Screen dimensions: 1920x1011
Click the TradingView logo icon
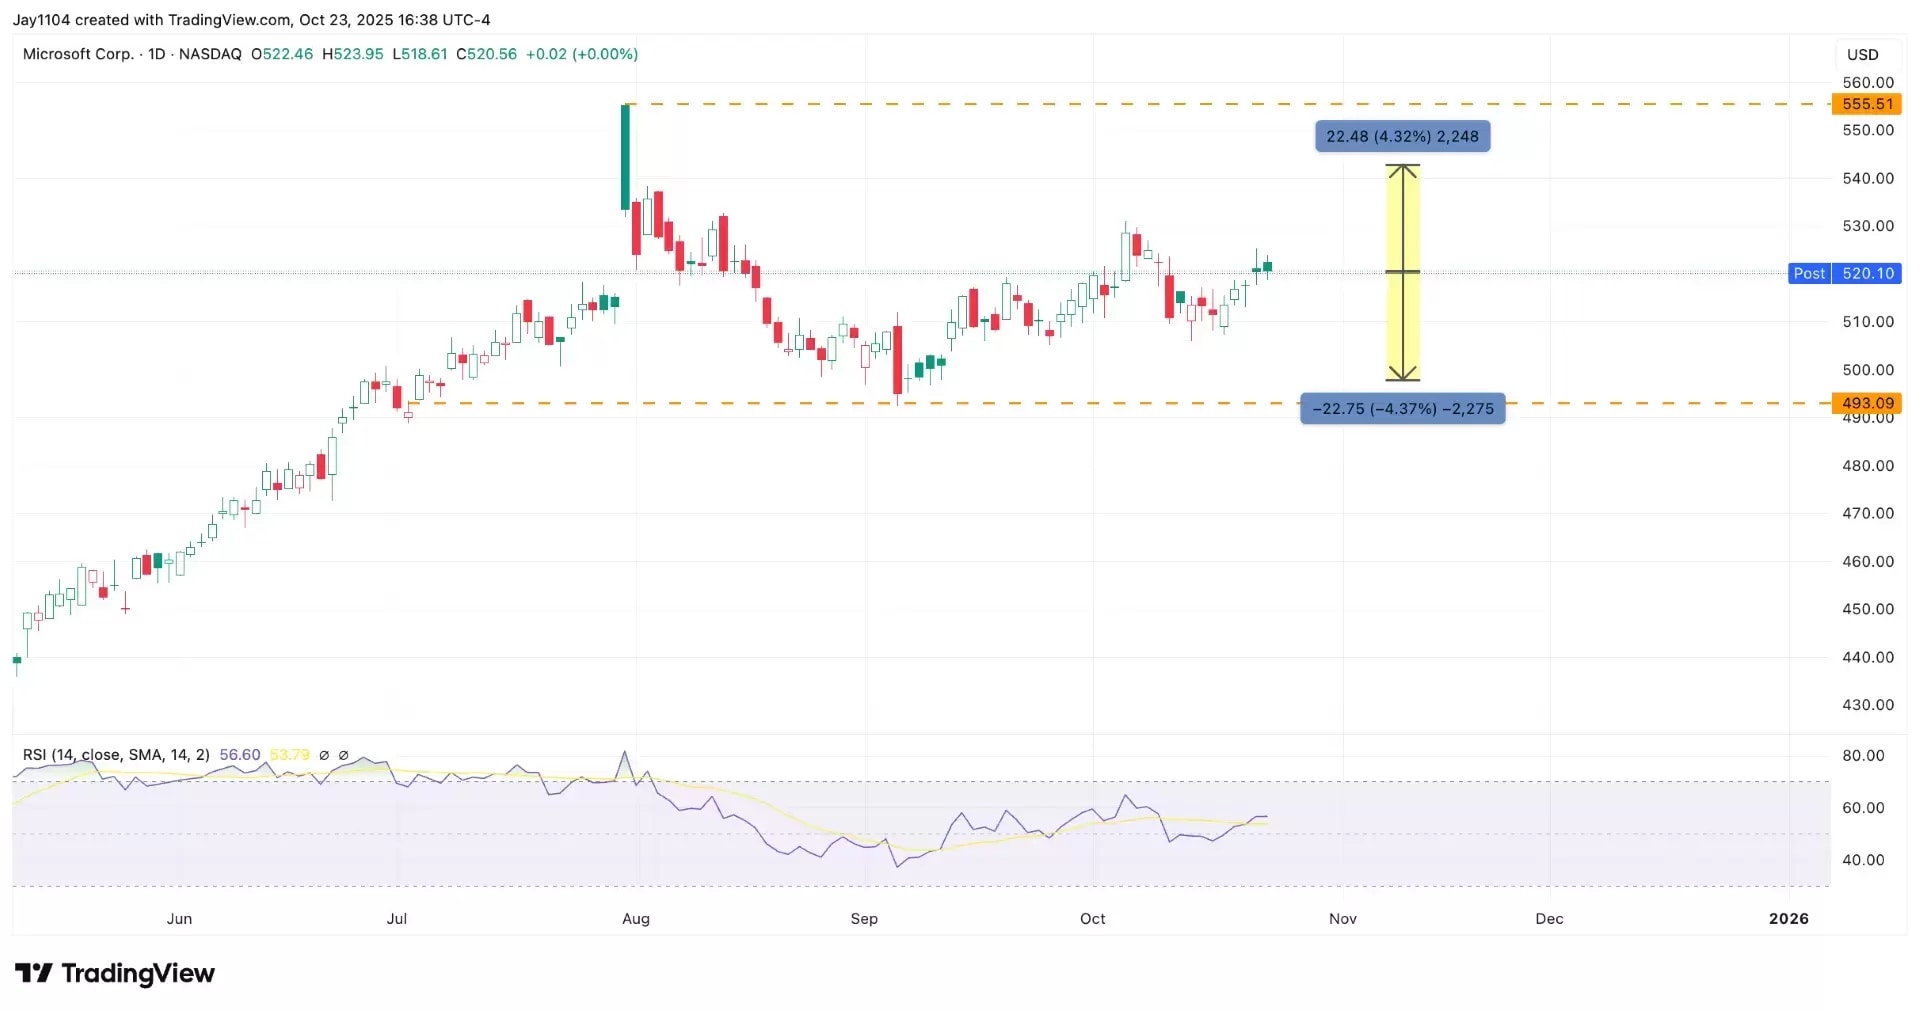33,973
